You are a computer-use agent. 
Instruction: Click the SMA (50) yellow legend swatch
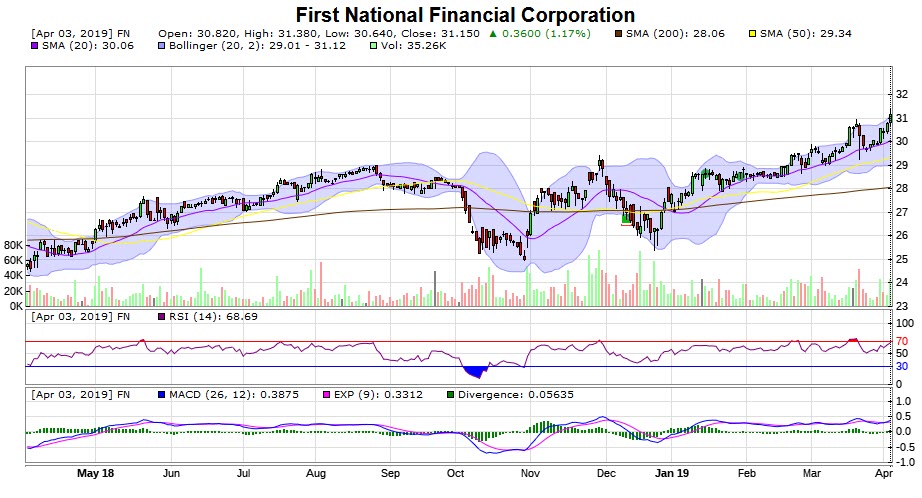point(752,34)
